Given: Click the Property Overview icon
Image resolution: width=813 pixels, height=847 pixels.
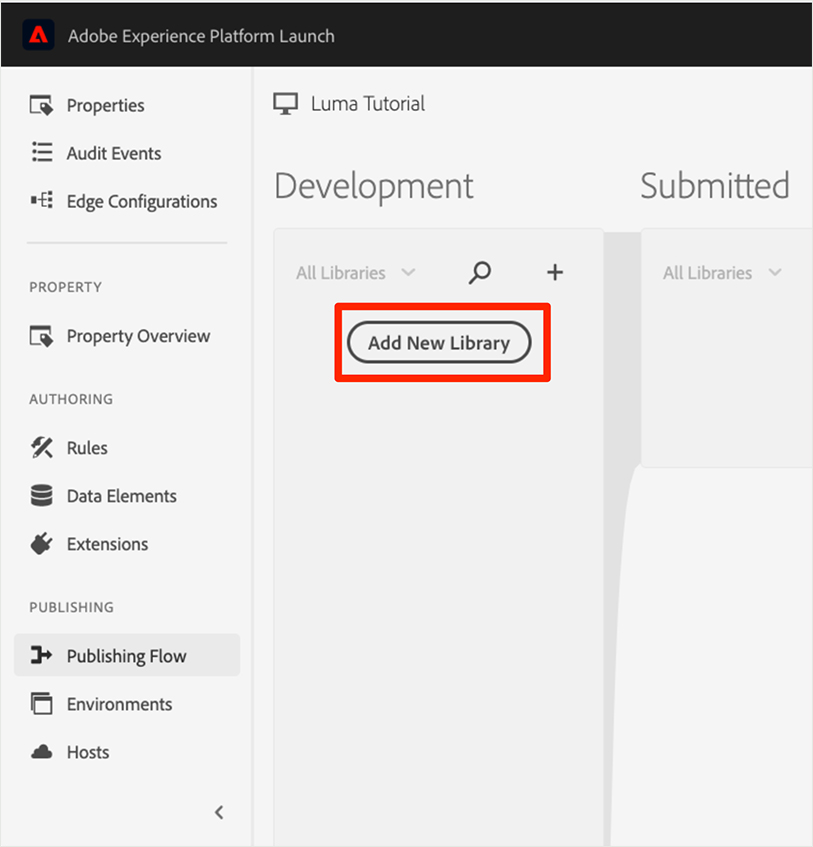Looking at the screenshot, I should click(x=41, y=336).
